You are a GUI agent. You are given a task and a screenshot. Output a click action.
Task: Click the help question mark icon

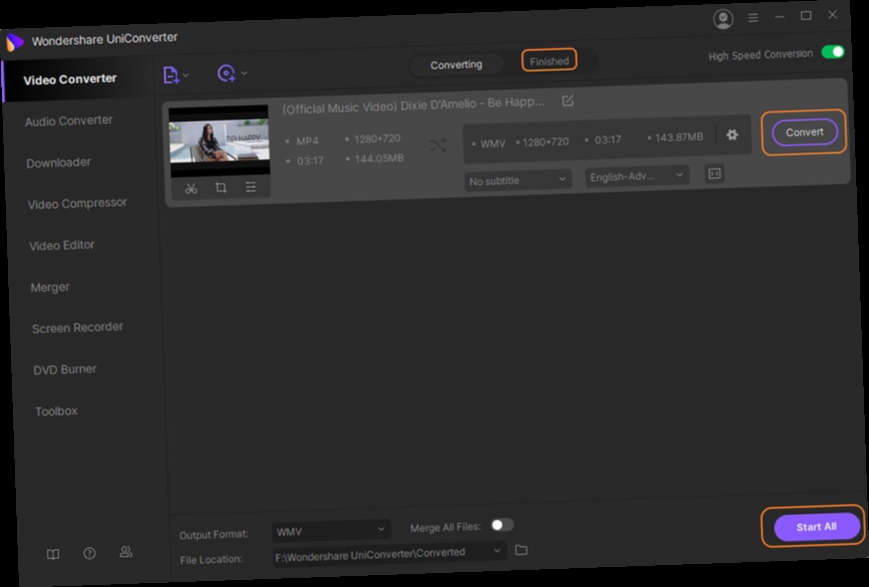point(89,553)
